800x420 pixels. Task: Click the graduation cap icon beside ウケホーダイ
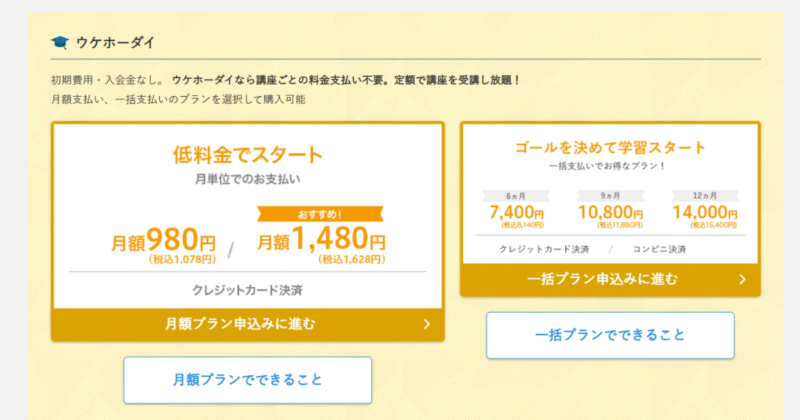(x=60, y=42)
